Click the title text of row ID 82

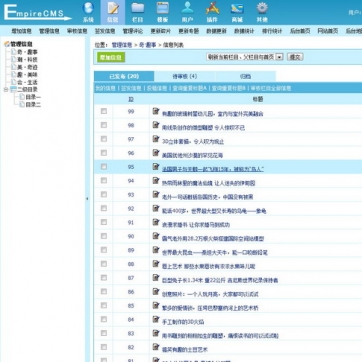(x=185, y=350)
